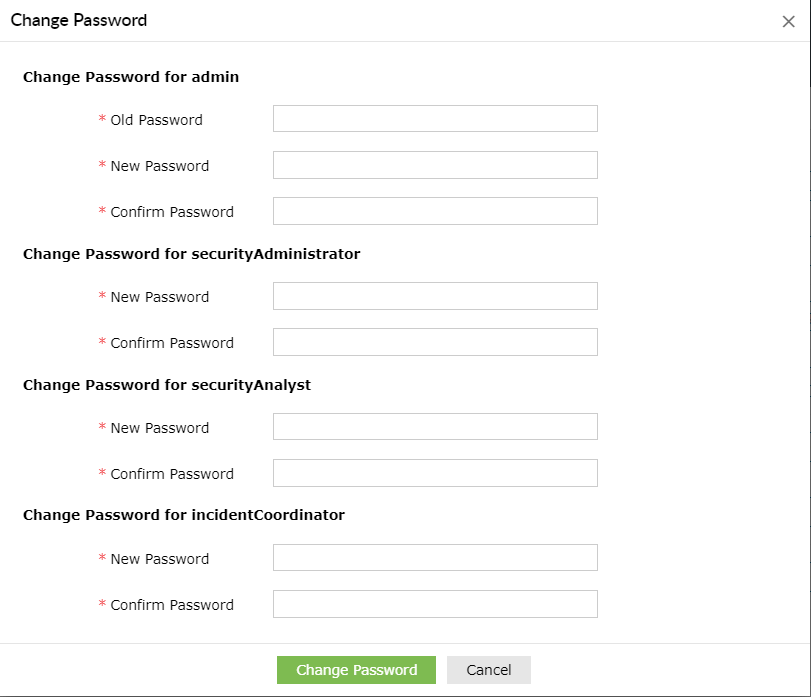Click the Change Password for incidentCoordinator heading
This screenshot has width=811, height=697.
point(184,515)
